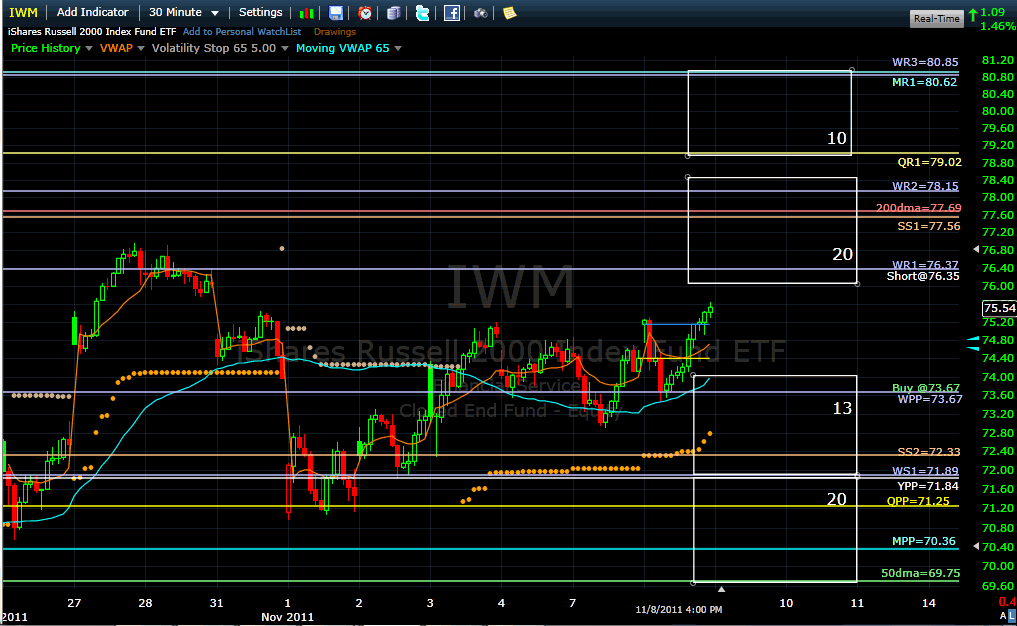This screenshot has width=1017, height=626.
Task: Toggle the Real-Time button
Action: click(x=937, y=18)
